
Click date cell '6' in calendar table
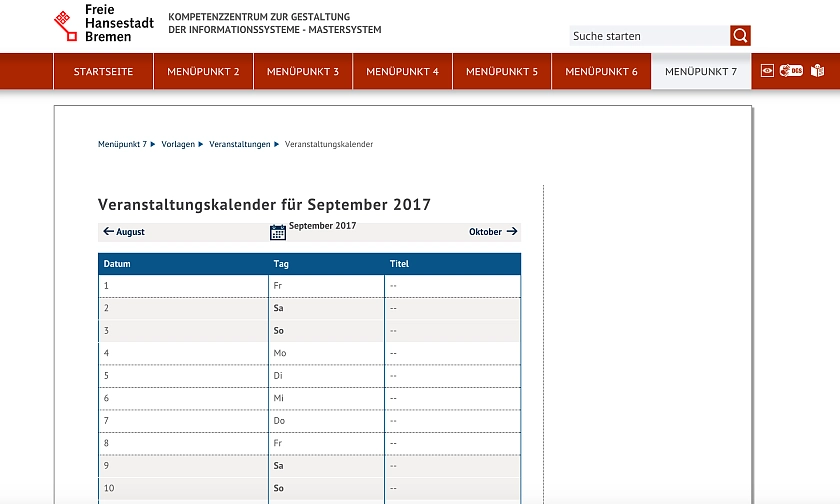[183, 398]
